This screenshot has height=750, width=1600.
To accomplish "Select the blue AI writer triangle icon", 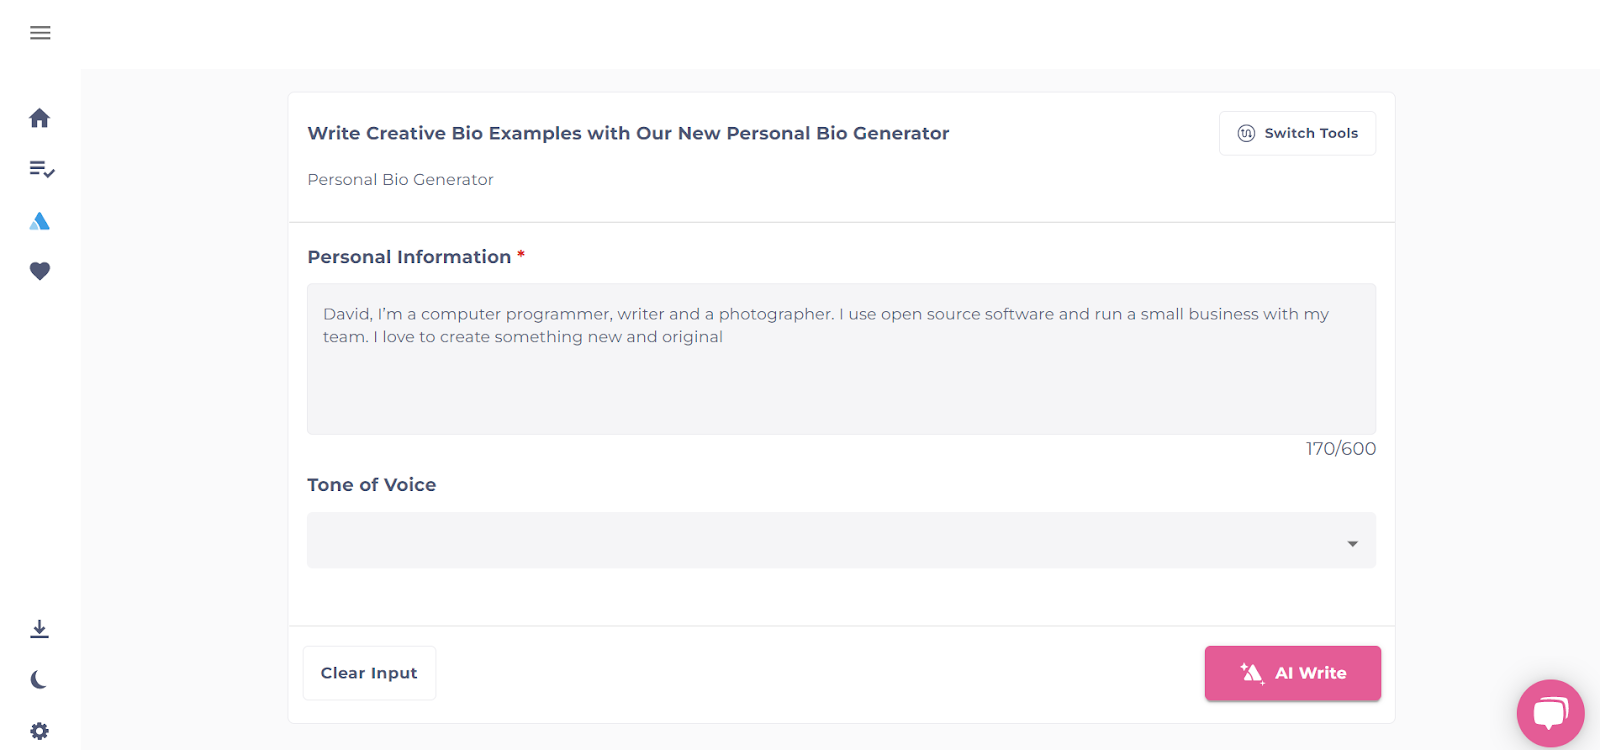I will point(40,221).
